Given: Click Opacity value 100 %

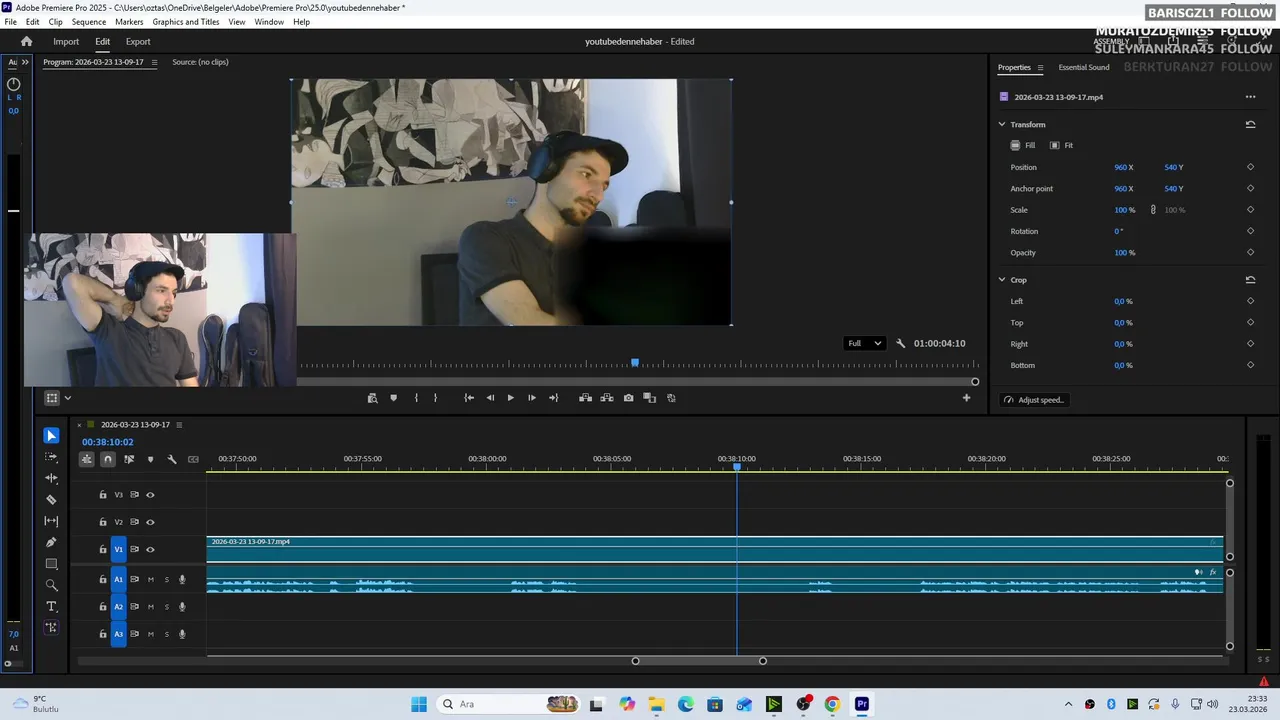Looking at the screenshot, I should click(1125, 253).
